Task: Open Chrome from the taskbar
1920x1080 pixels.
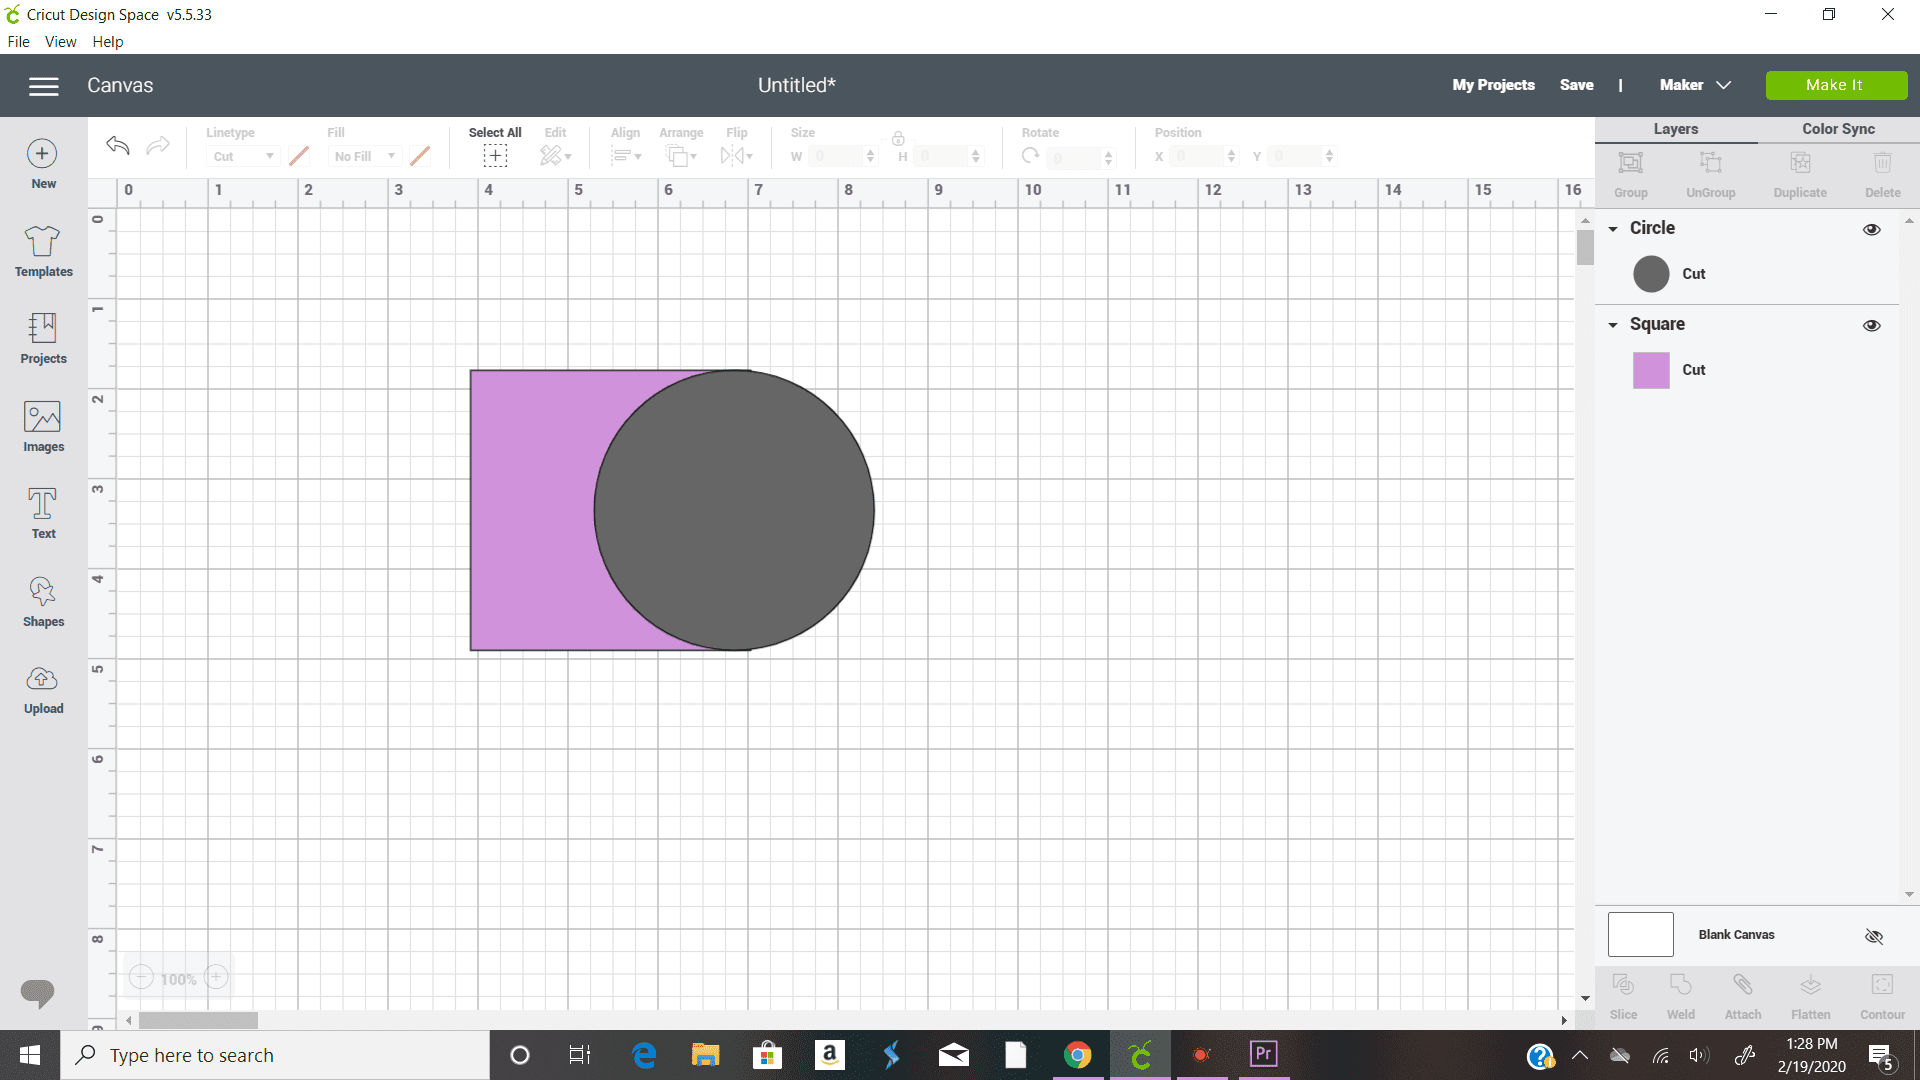Action: 1077,1055
